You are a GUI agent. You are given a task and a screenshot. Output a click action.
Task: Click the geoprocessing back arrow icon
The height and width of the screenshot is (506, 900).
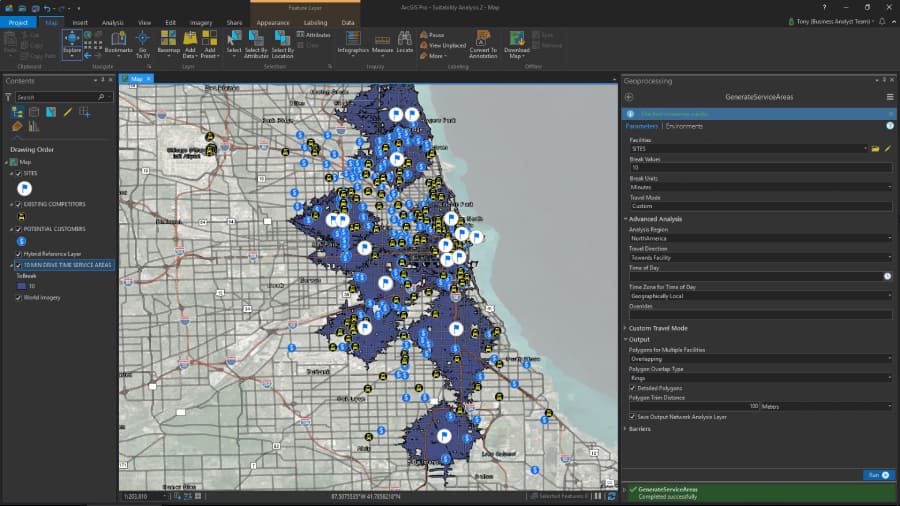629,97
